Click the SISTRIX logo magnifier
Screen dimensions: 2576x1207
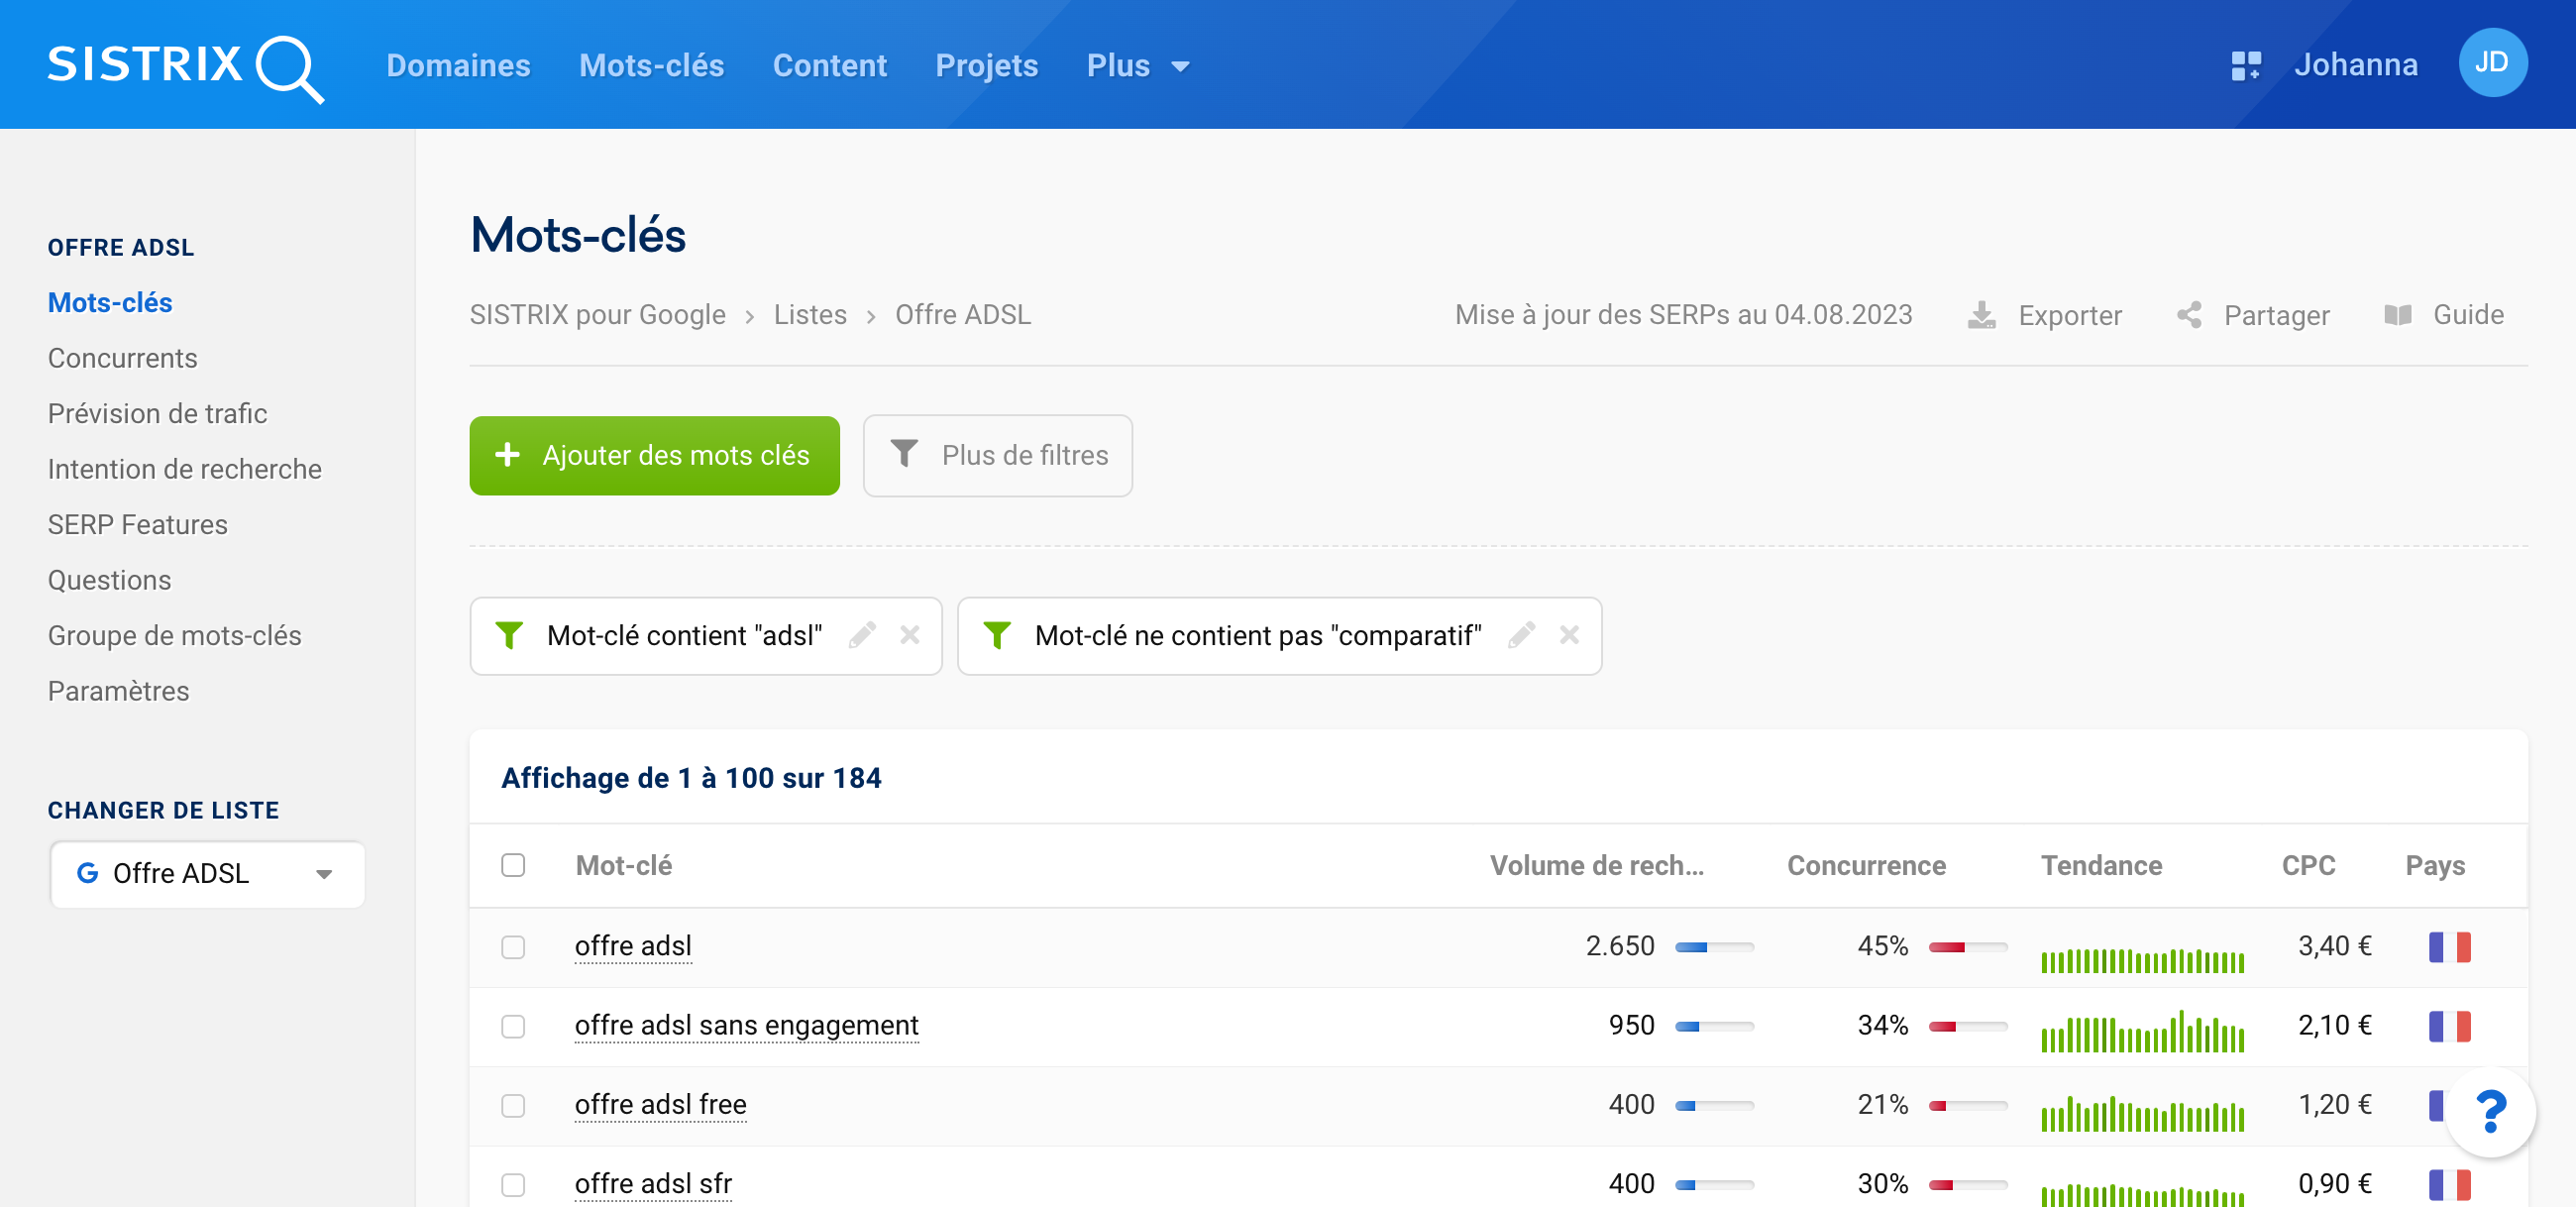coord(290,68)
